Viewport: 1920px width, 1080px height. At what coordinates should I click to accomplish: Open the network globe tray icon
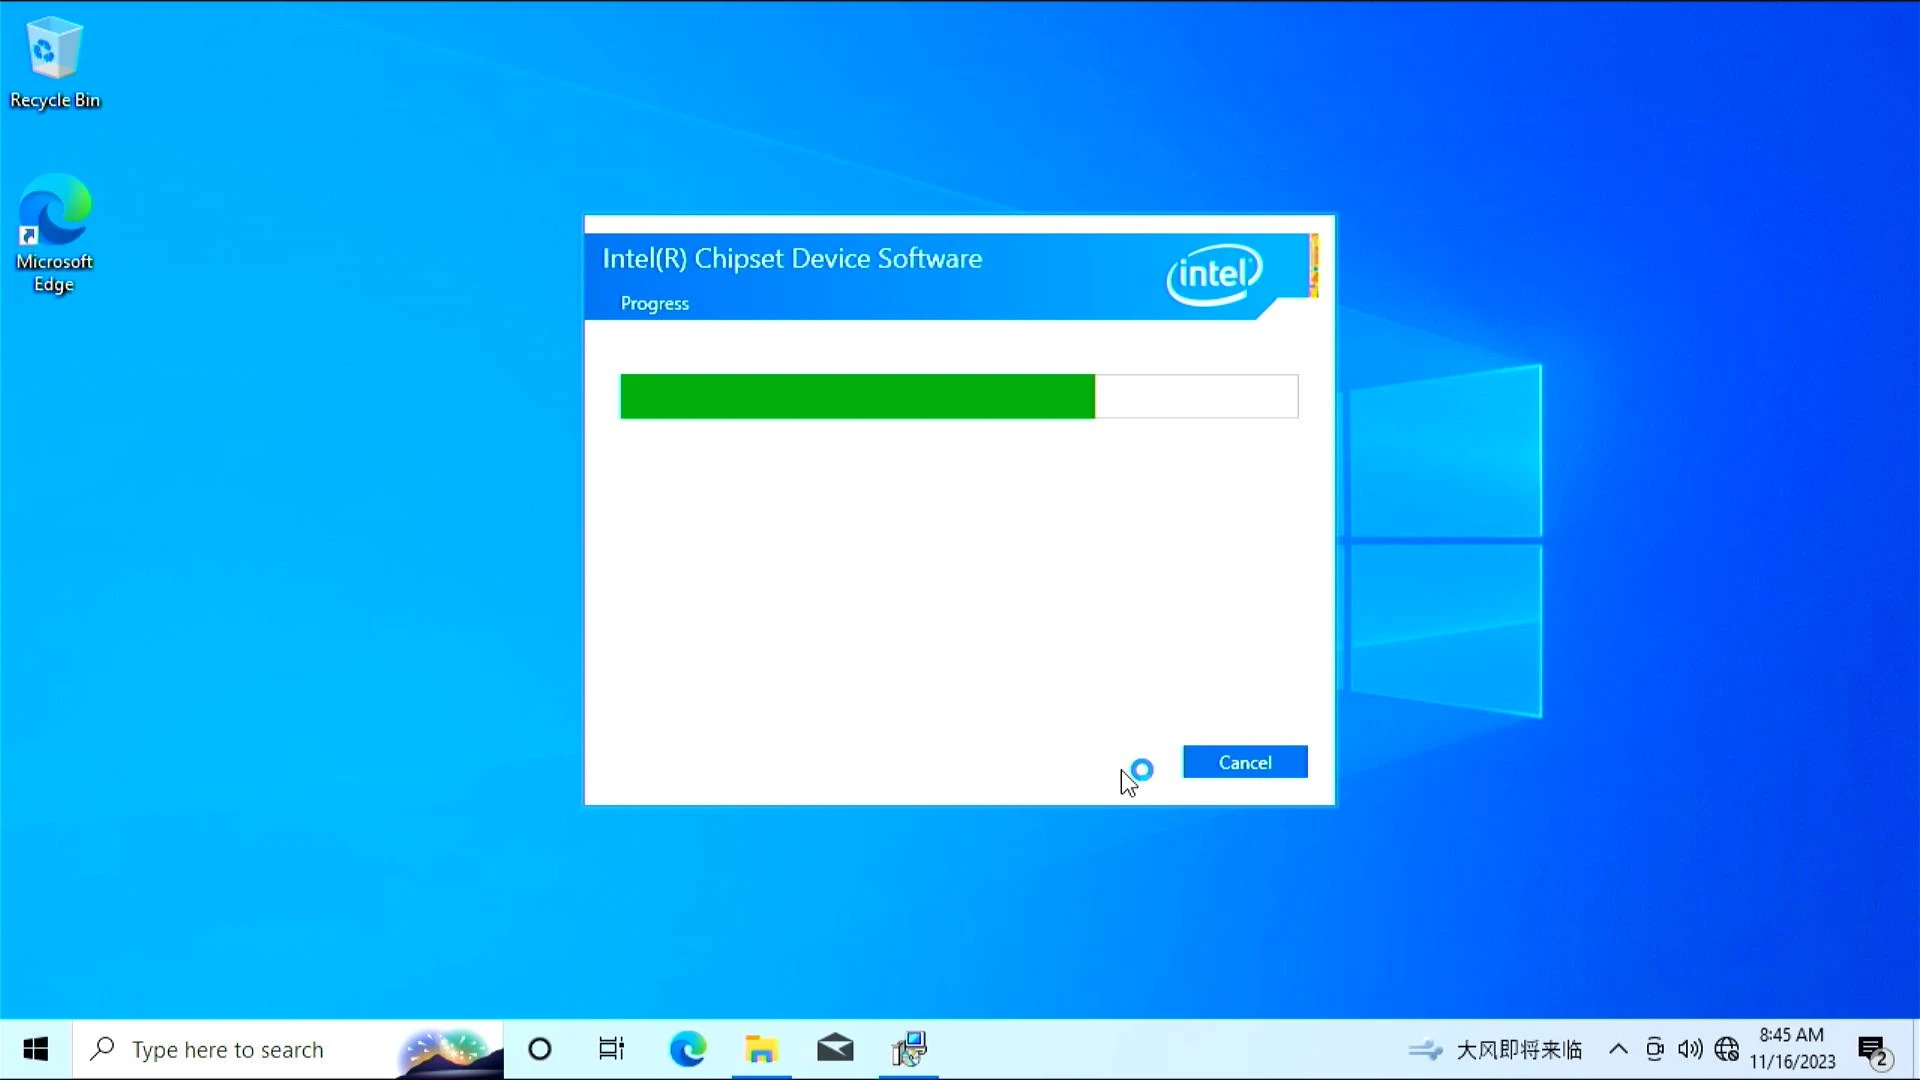coord(1727,1049)
